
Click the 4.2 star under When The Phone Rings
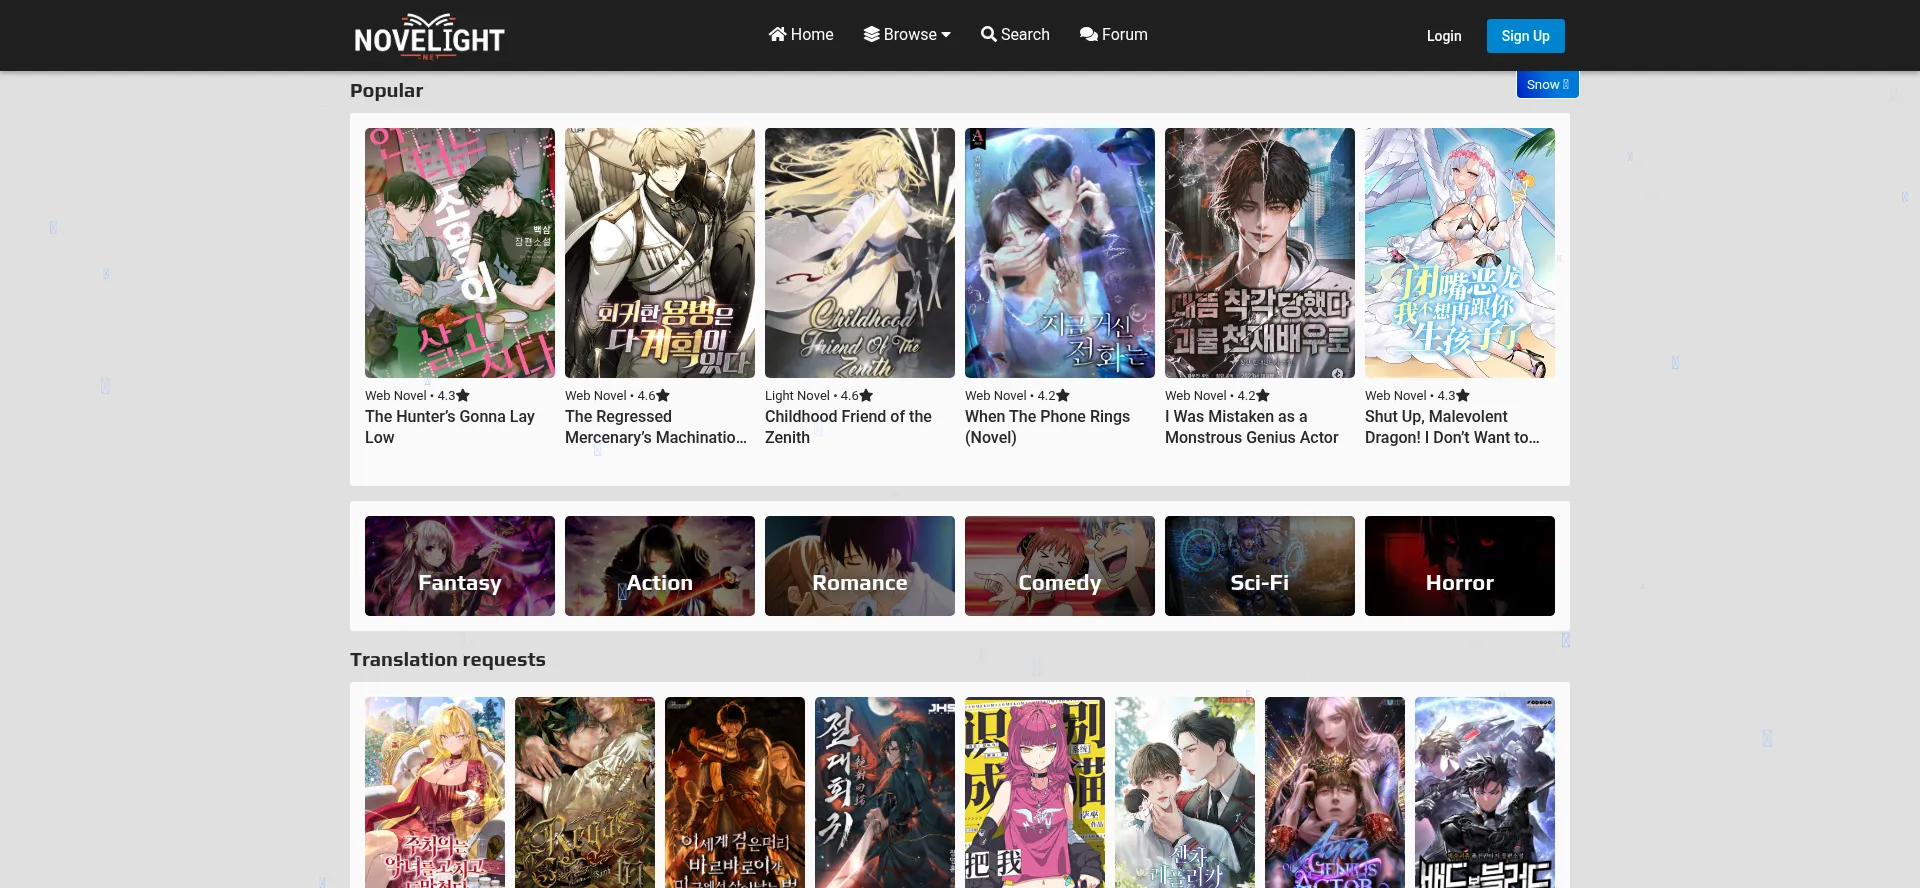point(1054,396)
